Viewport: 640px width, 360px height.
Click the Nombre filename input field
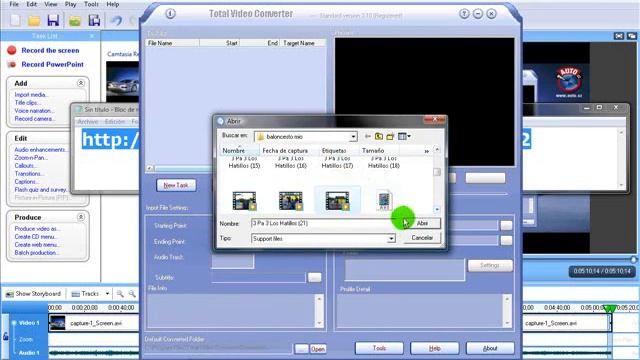[322, 223]
